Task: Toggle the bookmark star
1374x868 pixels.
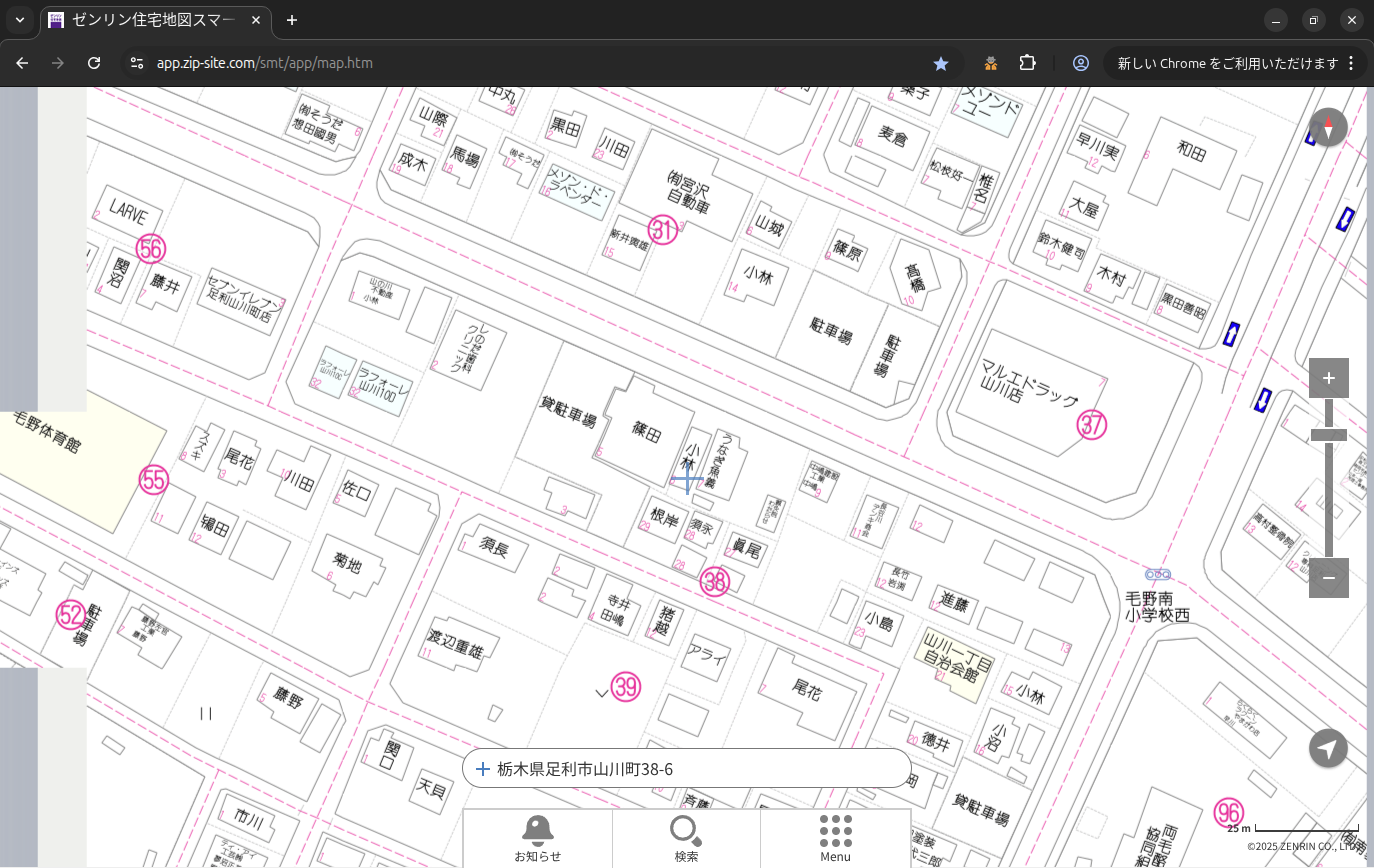Action: pos(940,63)
